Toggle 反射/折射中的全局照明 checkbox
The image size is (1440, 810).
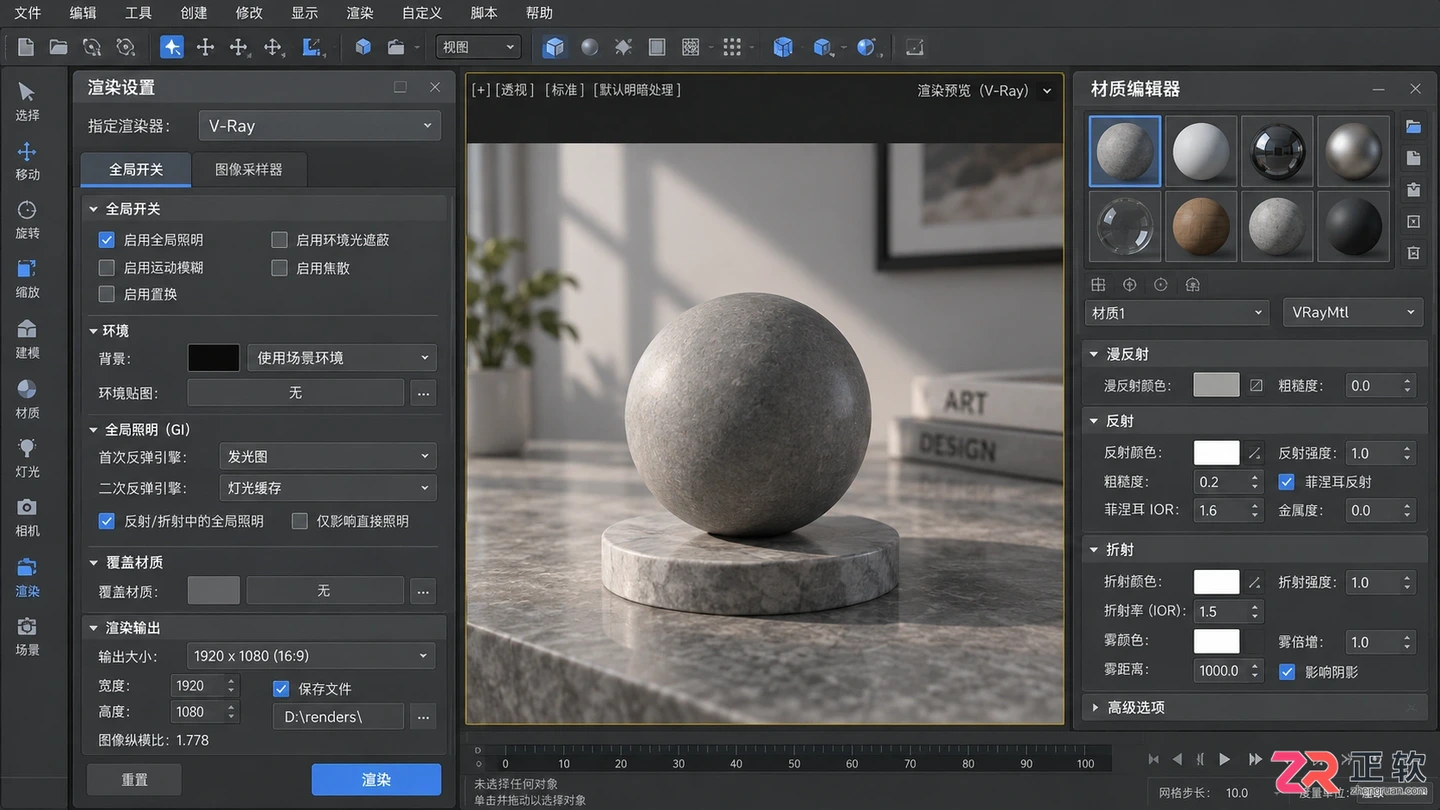coord(106,521)
